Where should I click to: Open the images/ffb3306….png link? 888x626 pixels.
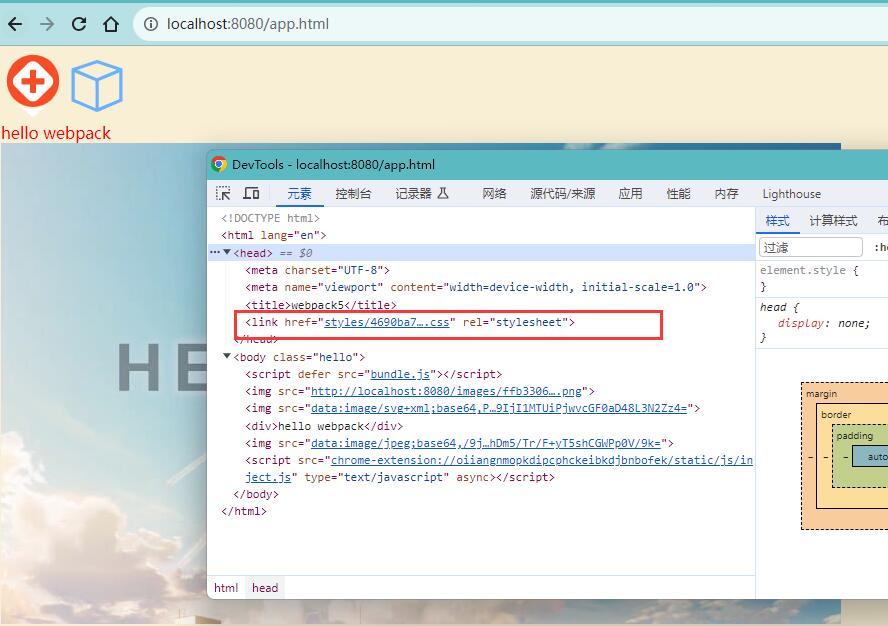tap(446, 391)
